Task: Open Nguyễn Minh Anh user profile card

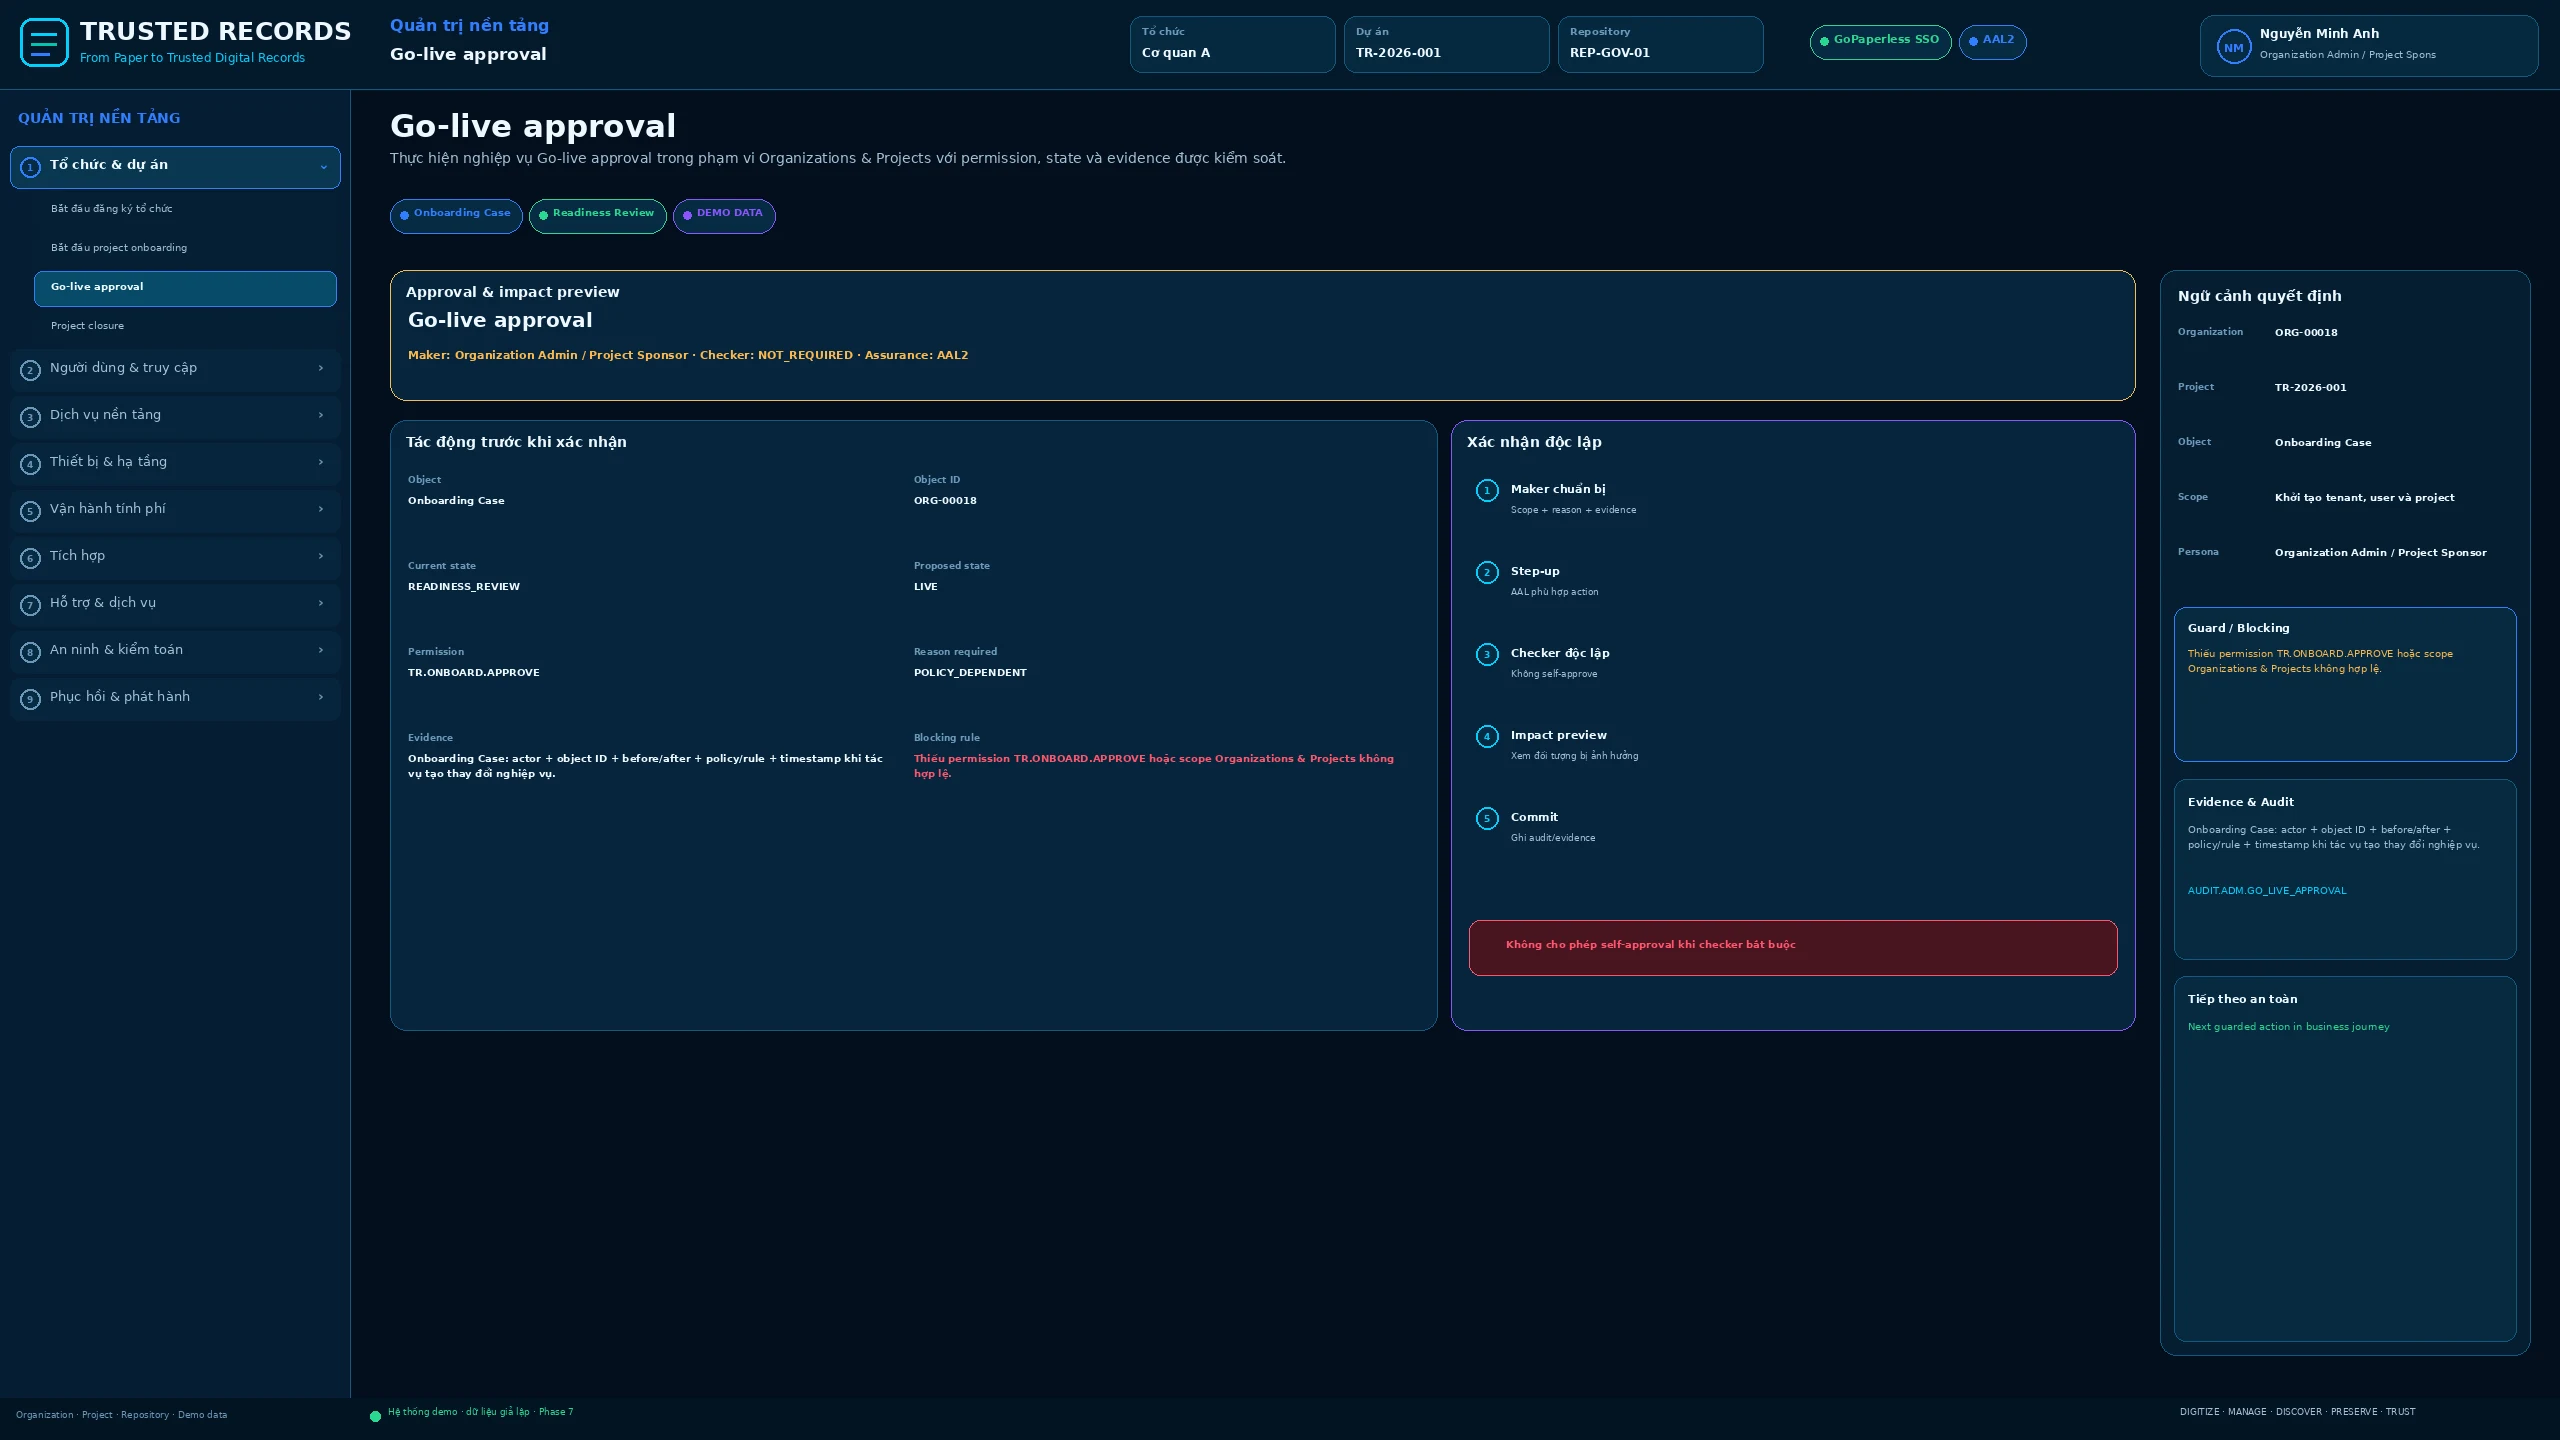Action: (x=2369, y=46)
